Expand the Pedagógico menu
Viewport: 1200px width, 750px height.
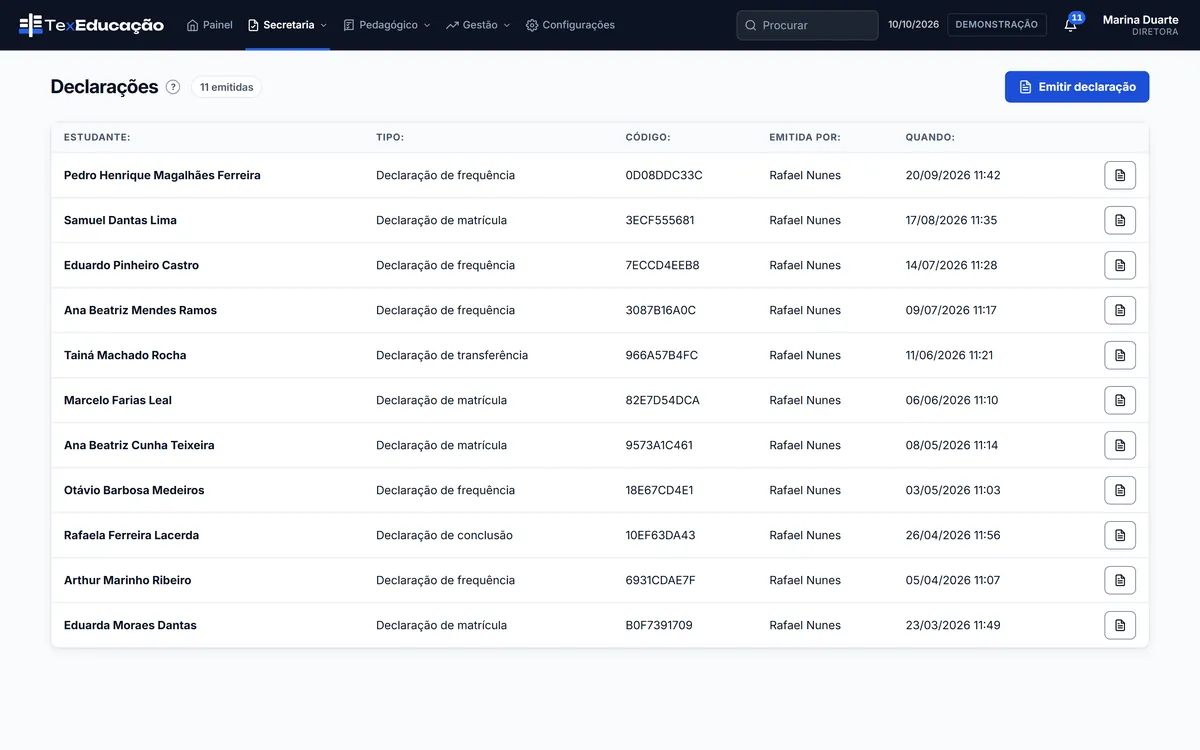(387, 25)
